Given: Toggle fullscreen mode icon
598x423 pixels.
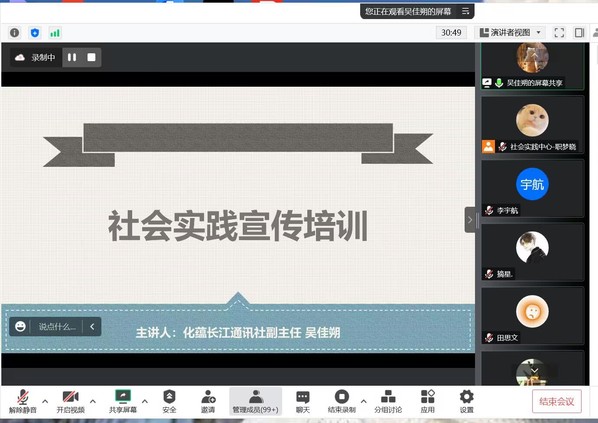Looking at the screenshot, I should 559,32.
